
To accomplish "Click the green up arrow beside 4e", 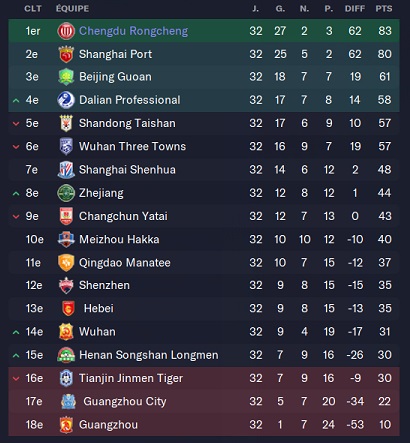I will click(16, 100).
